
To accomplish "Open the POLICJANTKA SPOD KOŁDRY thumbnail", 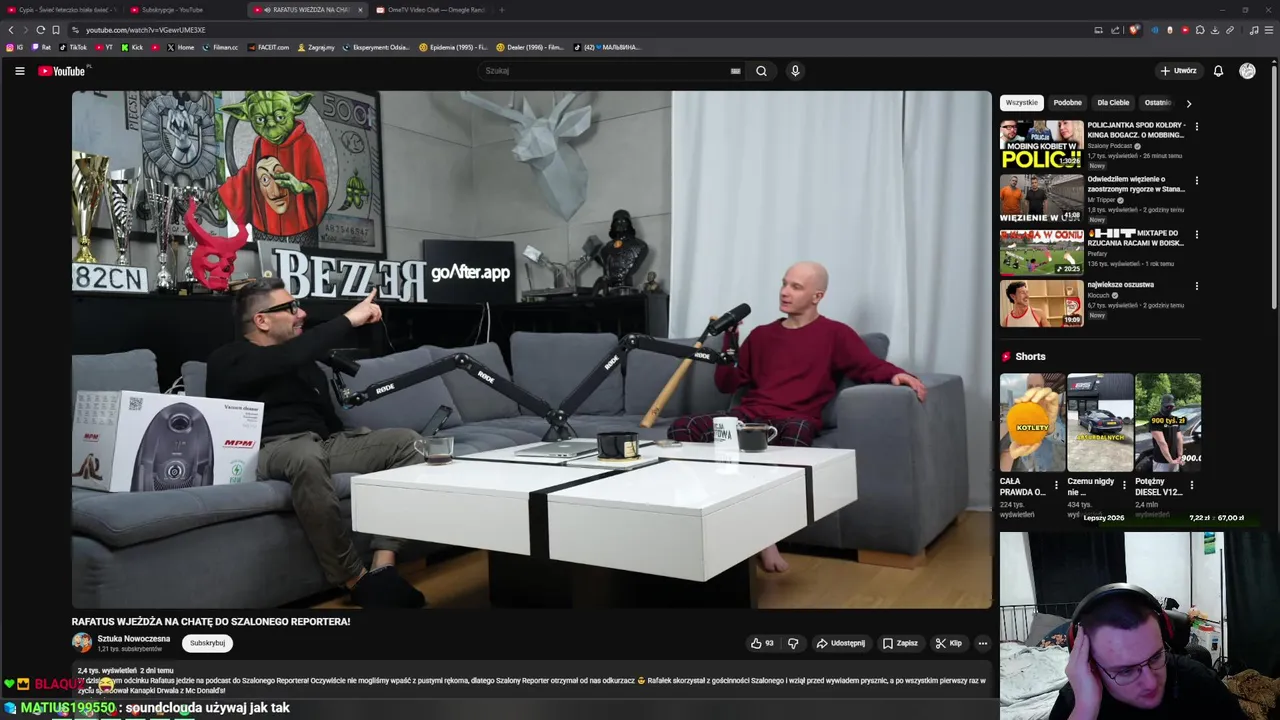I will pyautogui.click(x=1041, y=145).
